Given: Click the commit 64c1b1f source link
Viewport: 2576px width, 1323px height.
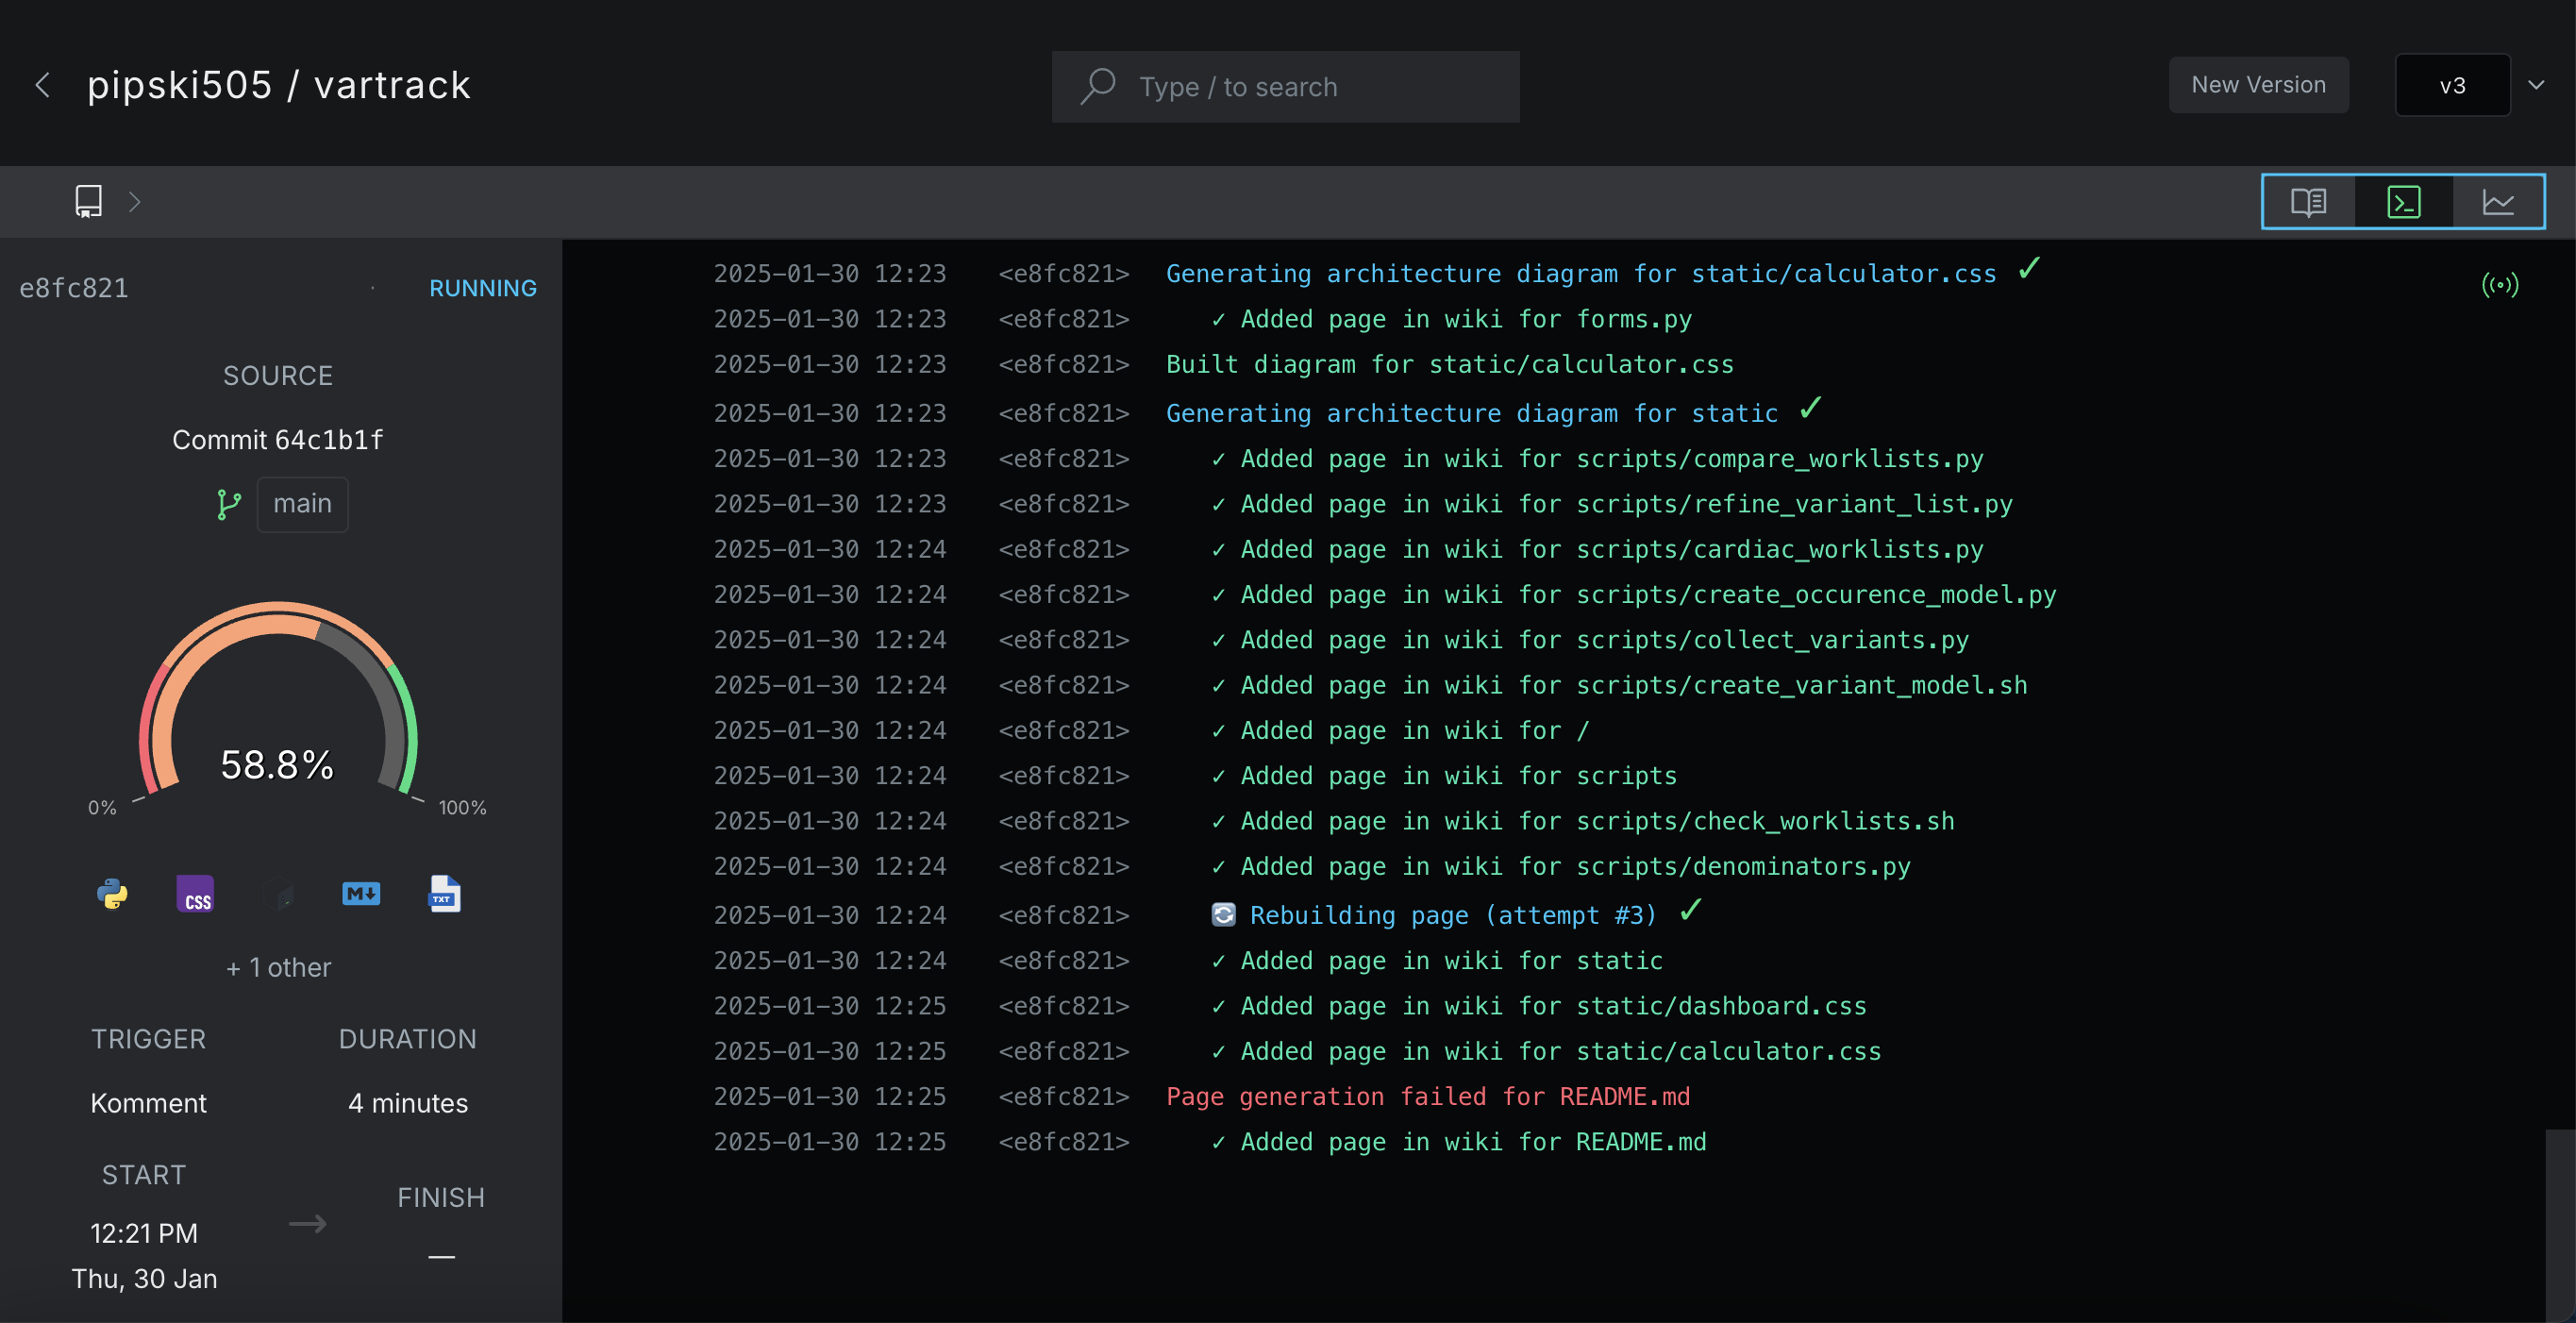Looking at the screenshot, I should [278, 439].
